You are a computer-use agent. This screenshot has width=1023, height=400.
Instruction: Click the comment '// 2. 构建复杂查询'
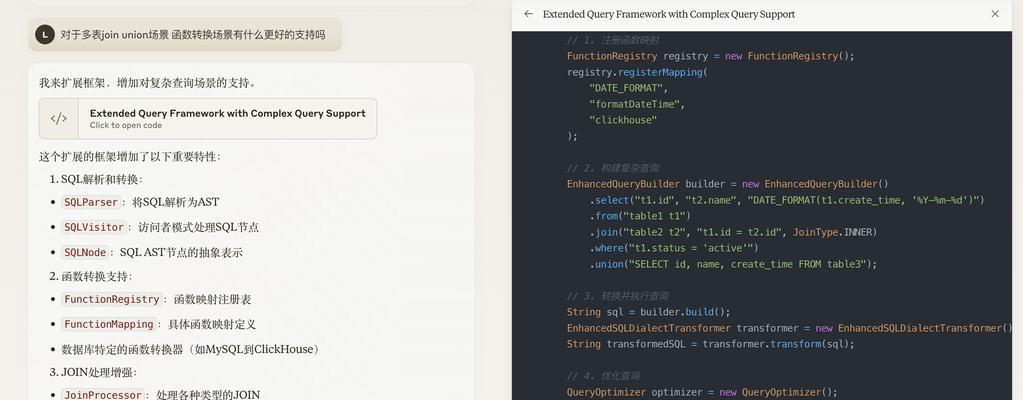tap(613, 168)
